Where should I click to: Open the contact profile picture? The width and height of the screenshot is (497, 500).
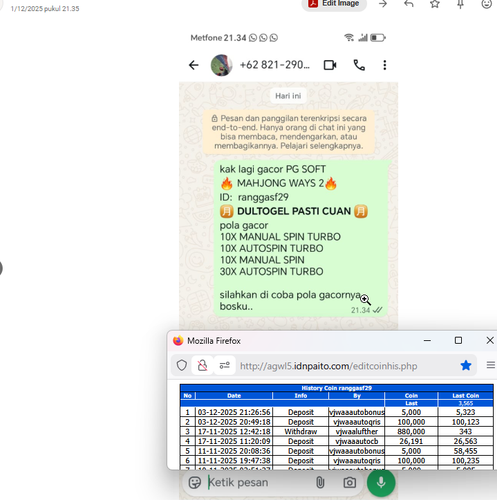(x=221, y=65)
